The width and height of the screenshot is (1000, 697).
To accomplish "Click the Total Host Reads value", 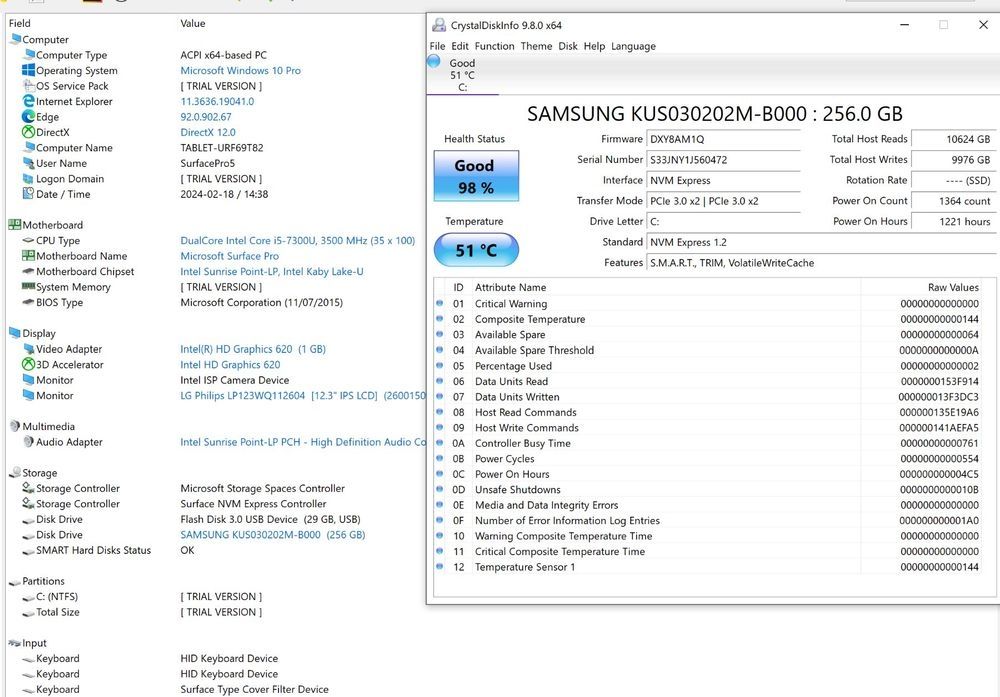I will (x=953, y=139).
